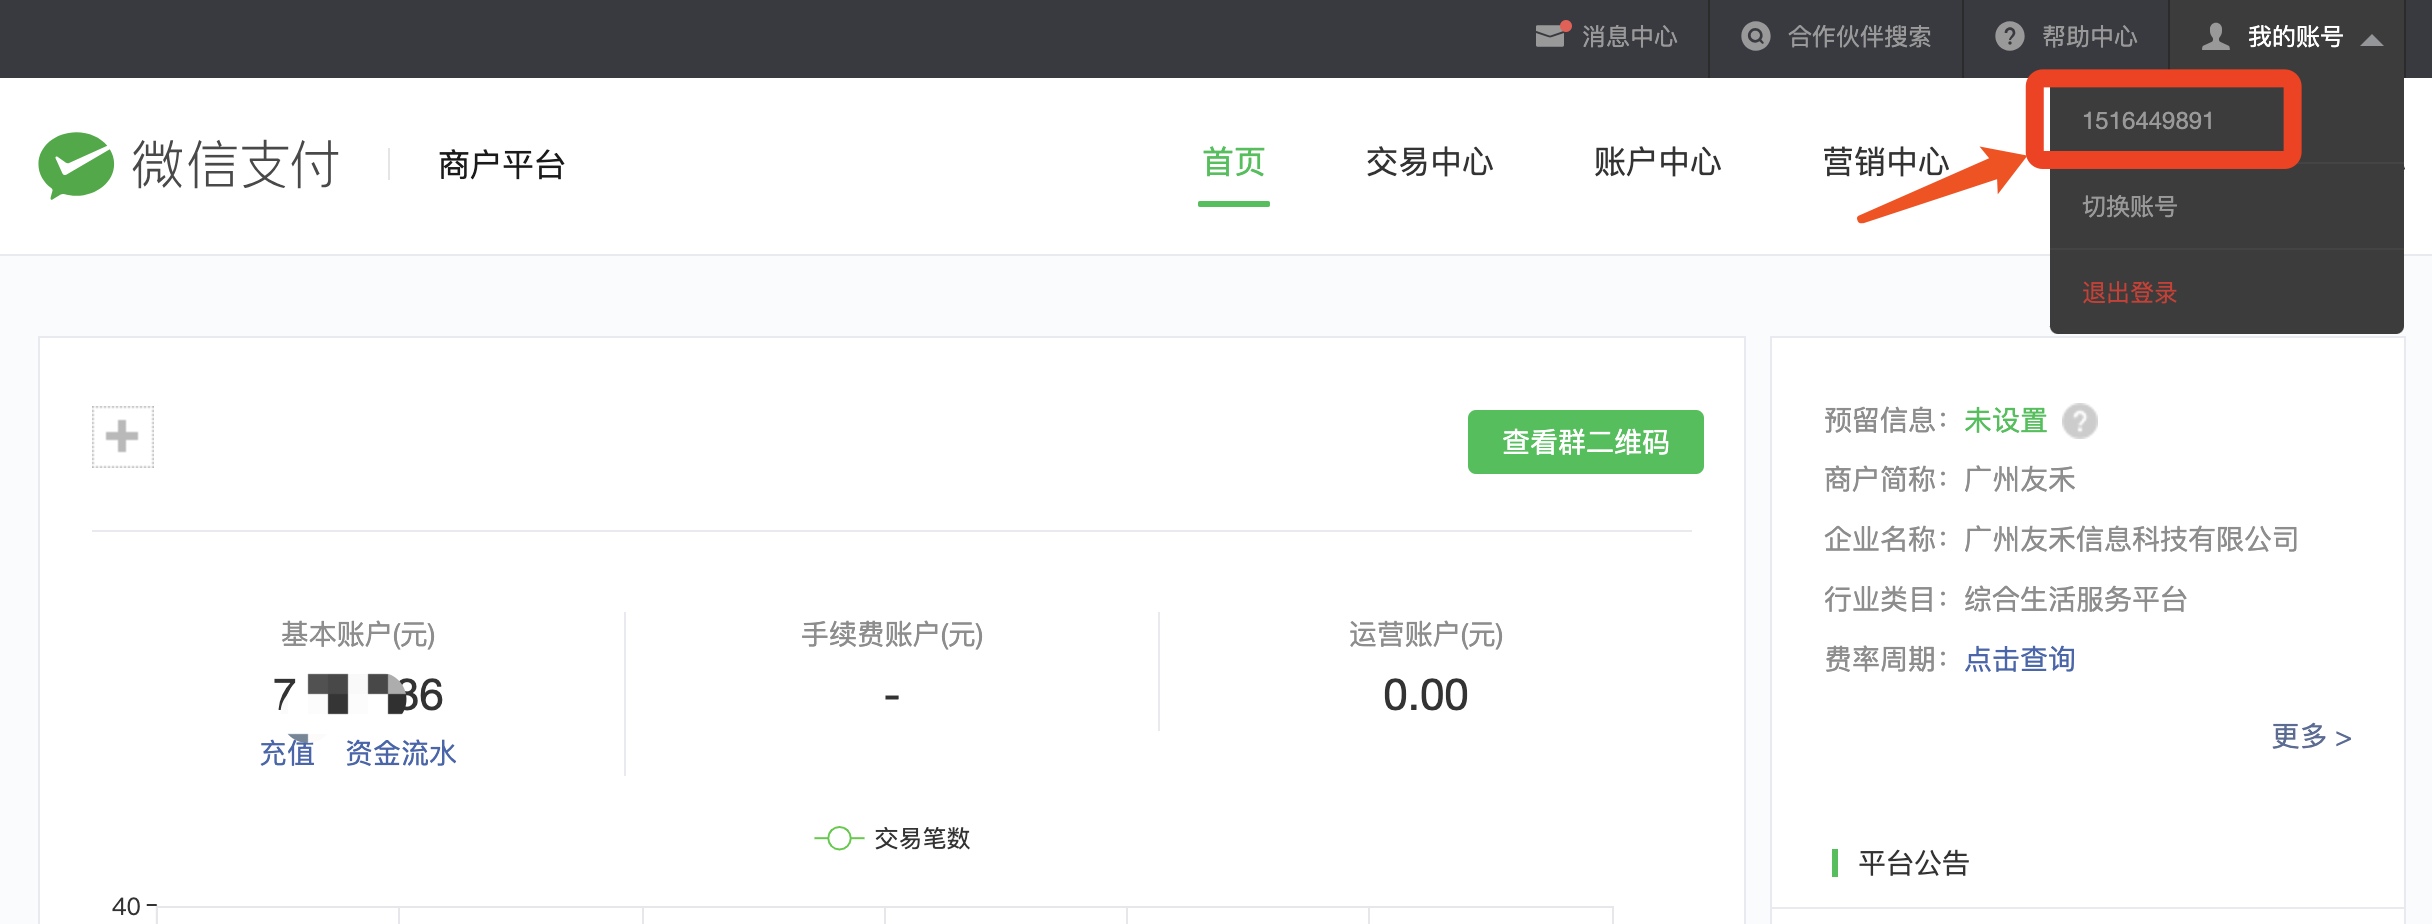The image size is (2432, 924).
Task: Collapse the 我的账号 dropdown arrow
Action: pyautogui.click(x=2372, y=40)
